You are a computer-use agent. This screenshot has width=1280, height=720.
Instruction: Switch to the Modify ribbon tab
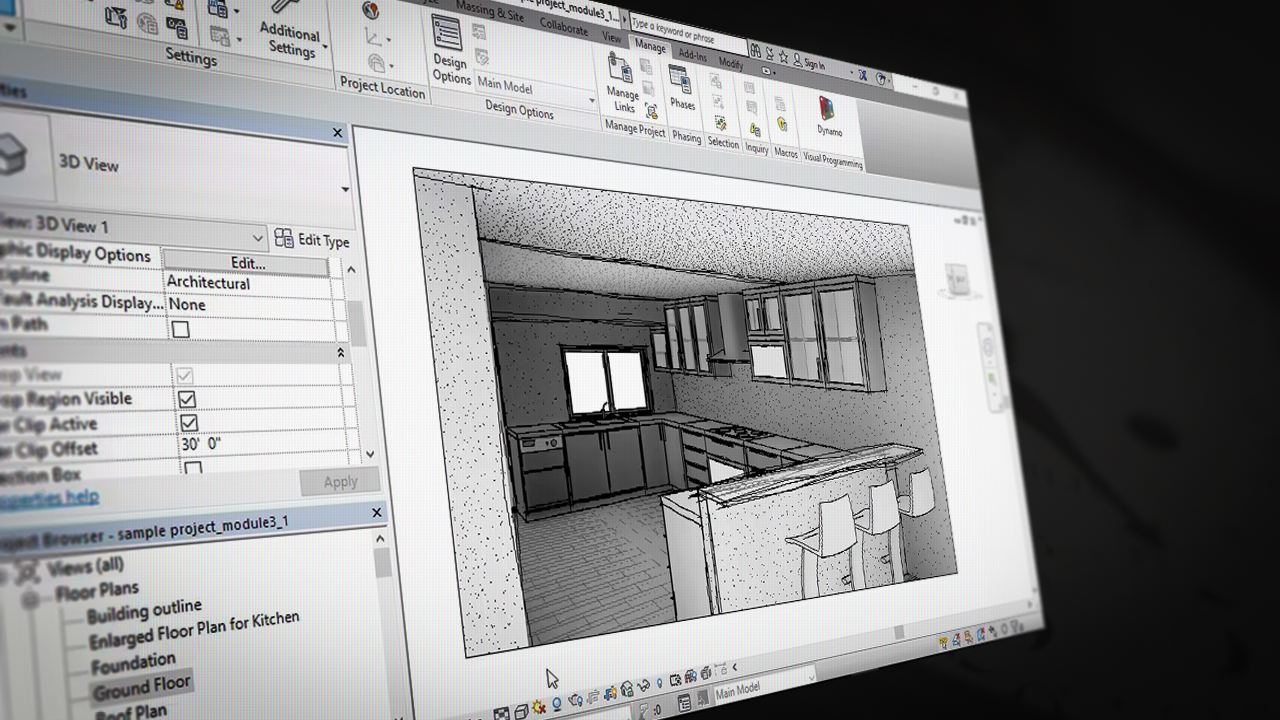(x=730, y=63)
